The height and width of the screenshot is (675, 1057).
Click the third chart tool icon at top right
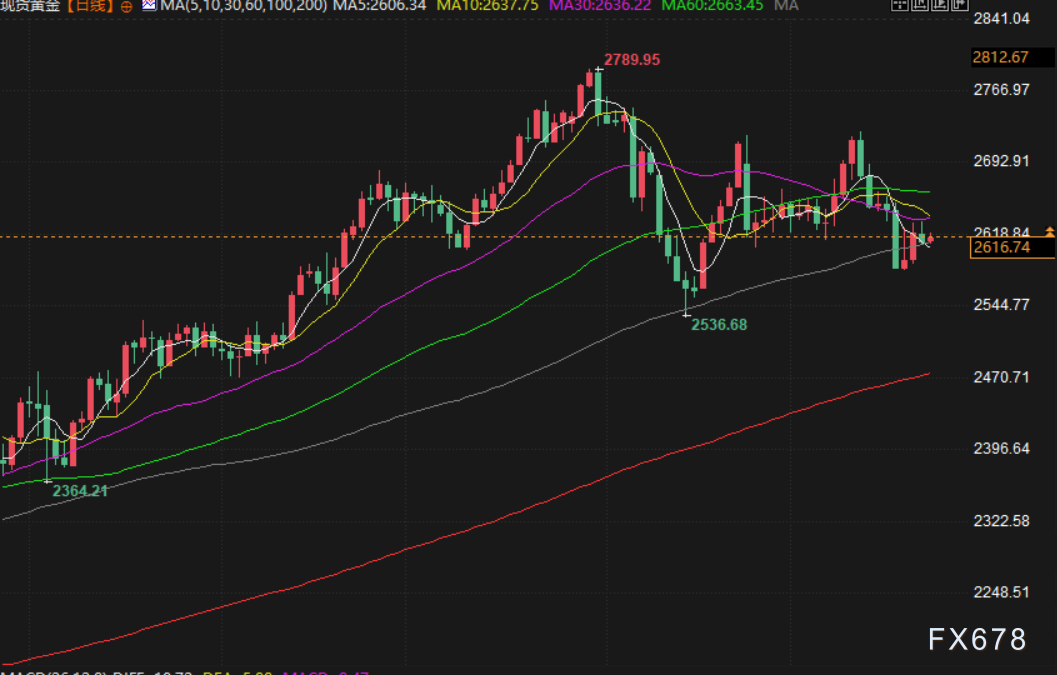940,5
